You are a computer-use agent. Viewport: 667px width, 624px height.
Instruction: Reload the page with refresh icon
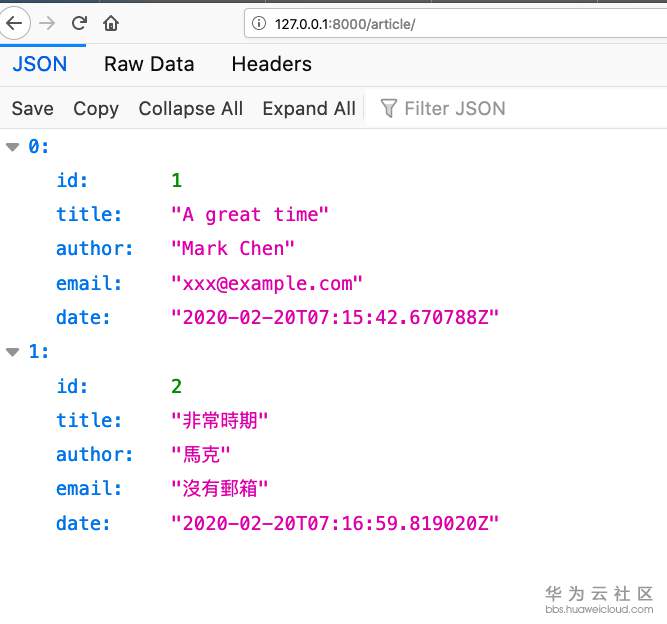pyautogui.click(x=79, y=22)
